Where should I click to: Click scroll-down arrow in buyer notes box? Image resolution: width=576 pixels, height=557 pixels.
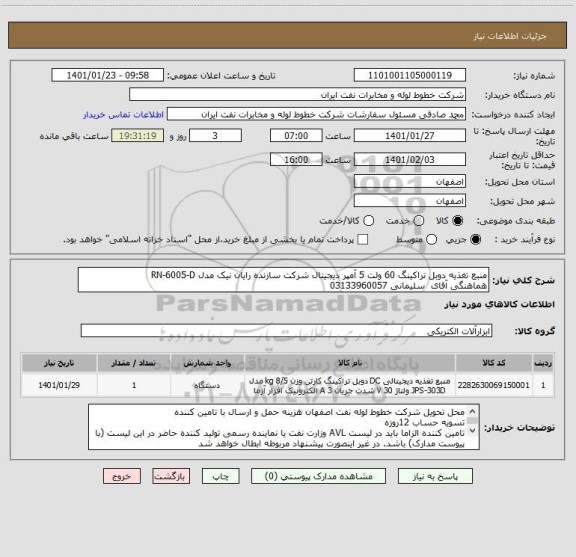(472, 430)
